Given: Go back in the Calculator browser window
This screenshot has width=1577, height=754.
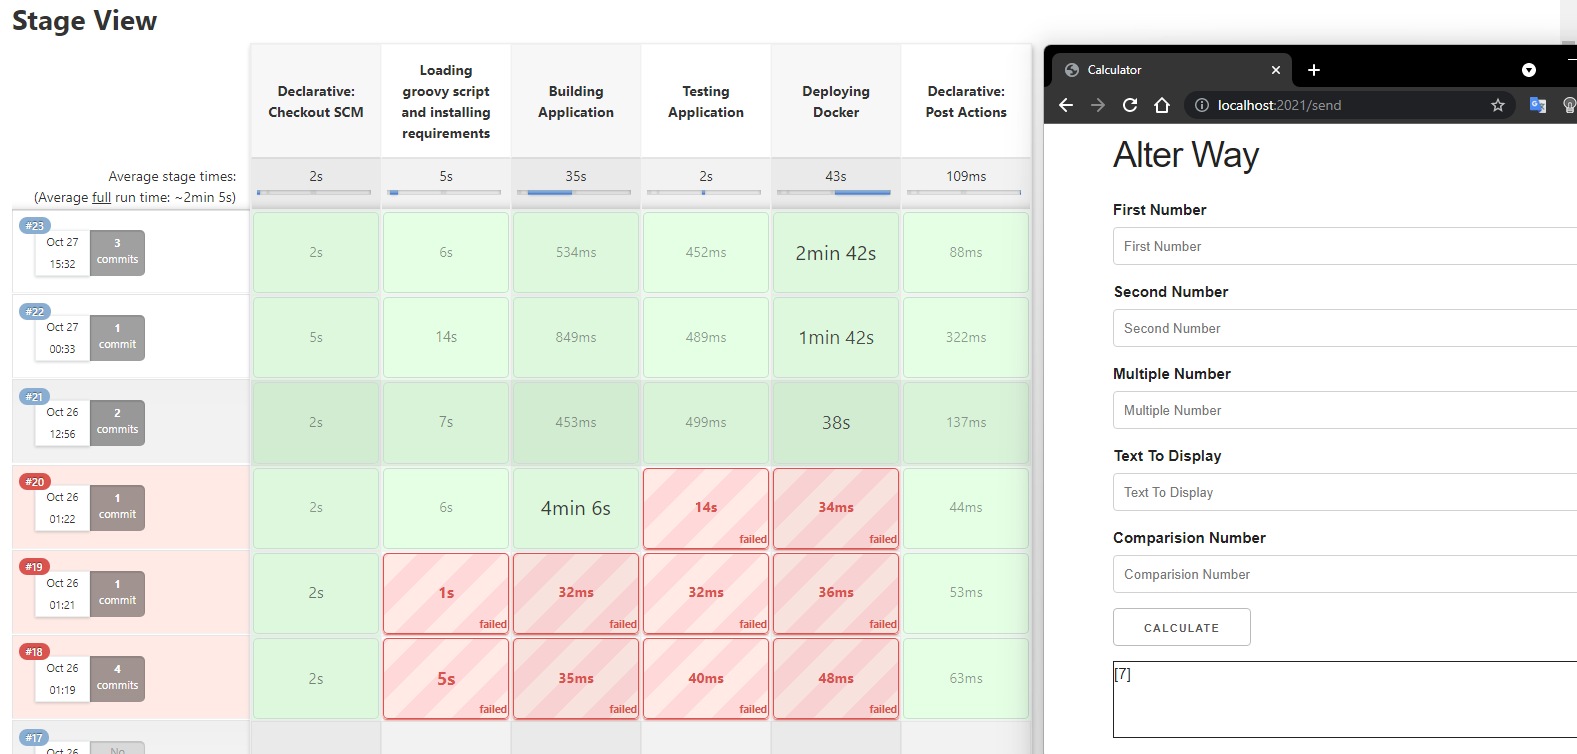Looking at the screenshot, I should 1066,105.
